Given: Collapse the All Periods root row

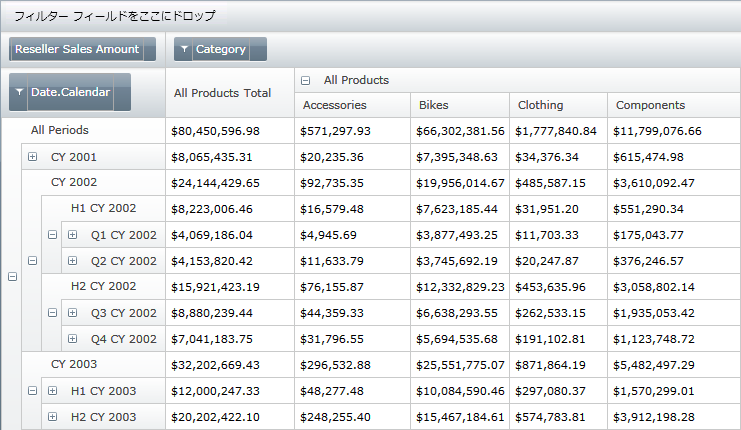Looking at the screenshot, I should click(x=12, y=278).
